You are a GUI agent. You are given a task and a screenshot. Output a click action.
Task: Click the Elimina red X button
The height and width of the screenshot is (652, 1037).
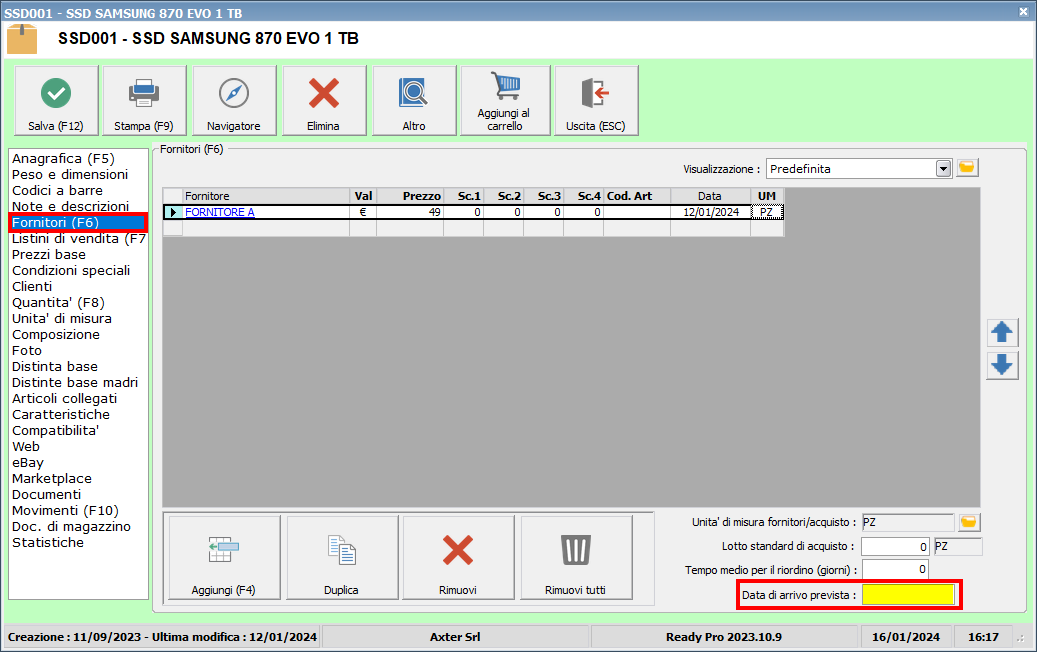[324, 101]
